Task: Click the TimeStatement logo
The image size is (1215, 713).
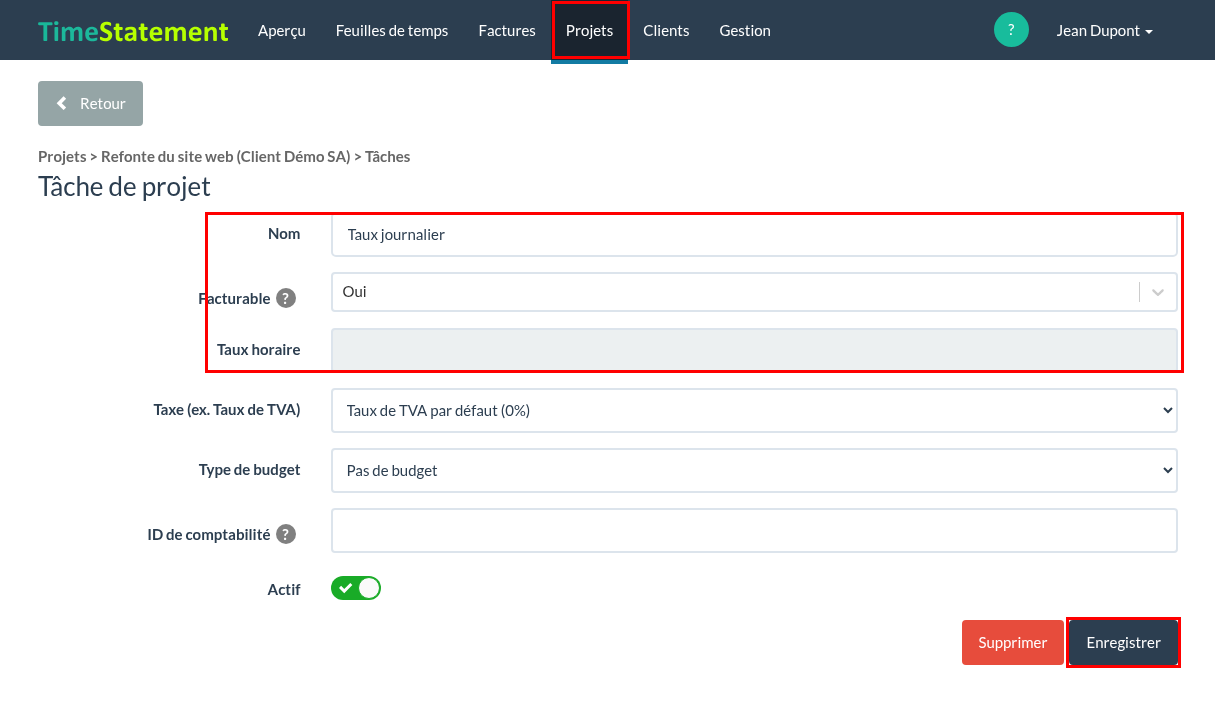Action: (x=133, y=31)
